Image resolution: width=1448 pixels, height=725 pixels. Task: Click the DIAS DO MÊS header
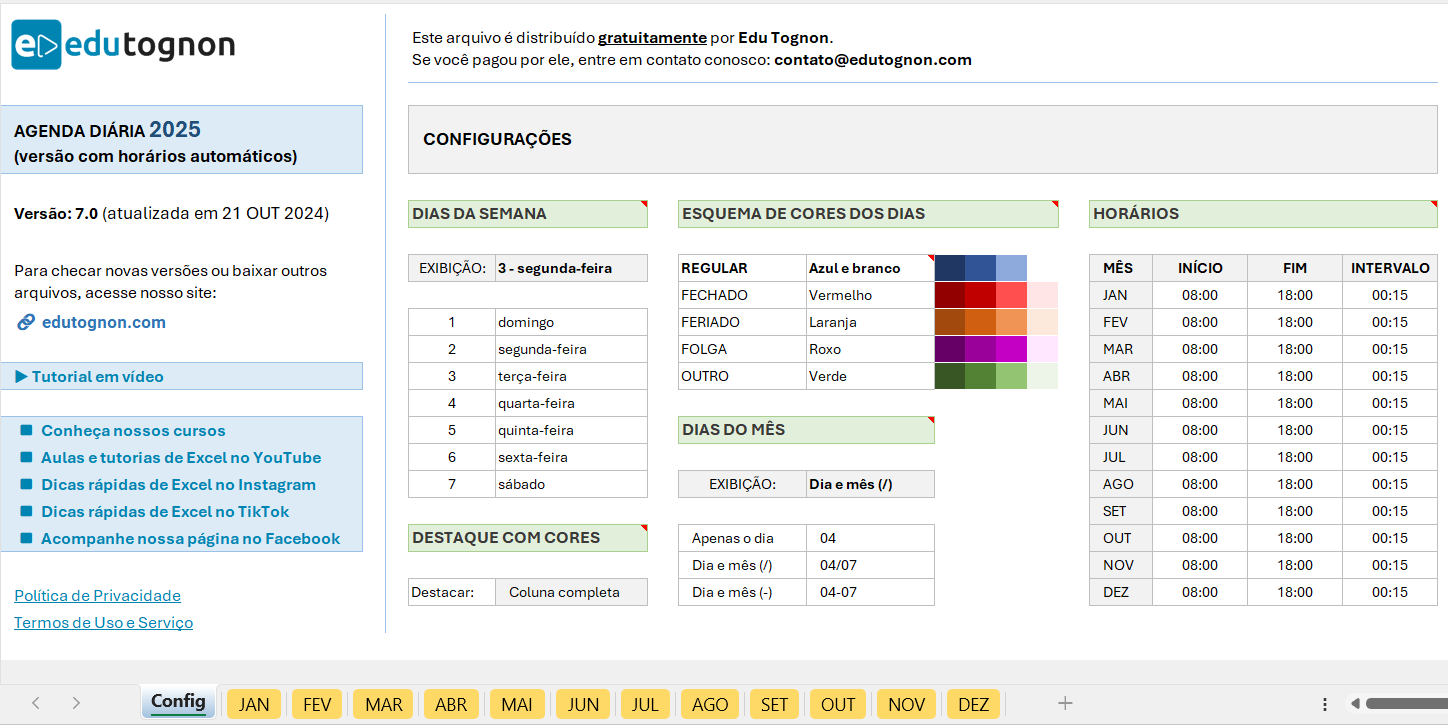(806, 430)
